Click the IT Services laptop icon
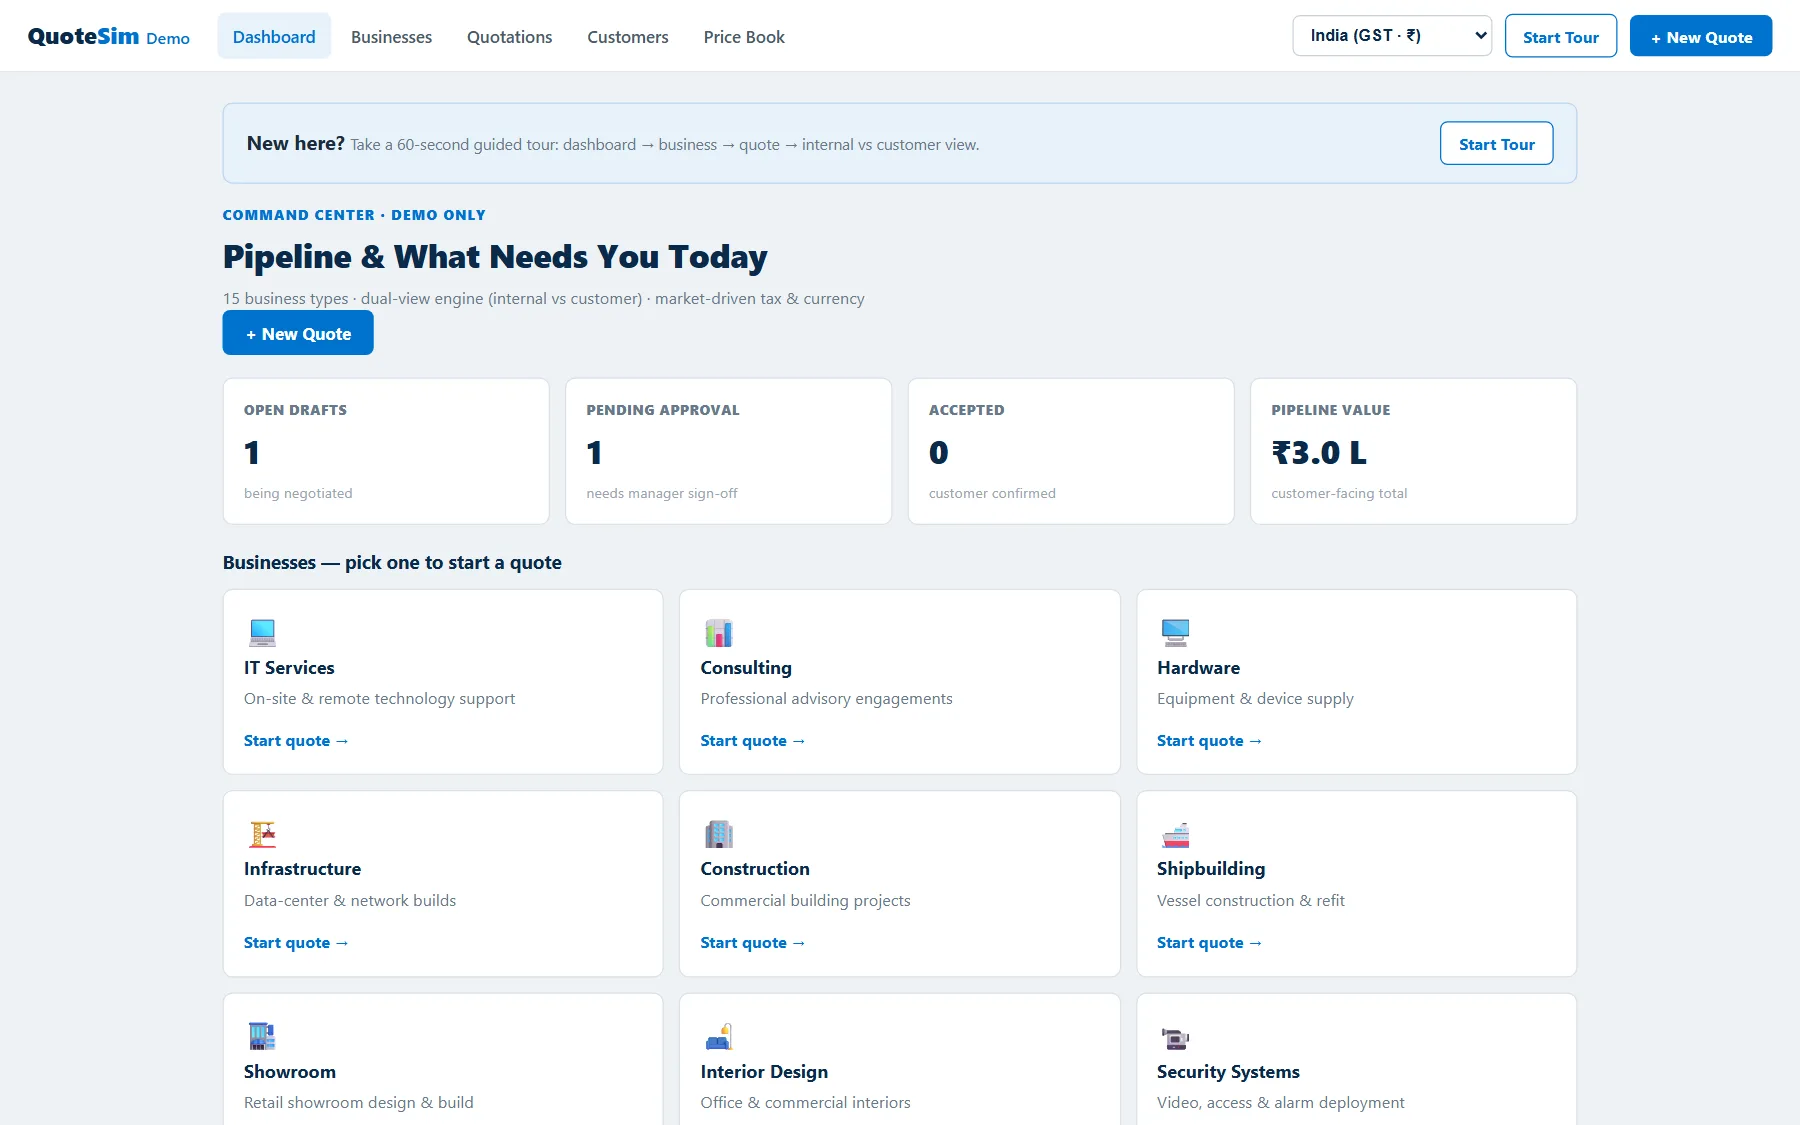The width and height of the screenshot is (1800, 1125). 262,632
